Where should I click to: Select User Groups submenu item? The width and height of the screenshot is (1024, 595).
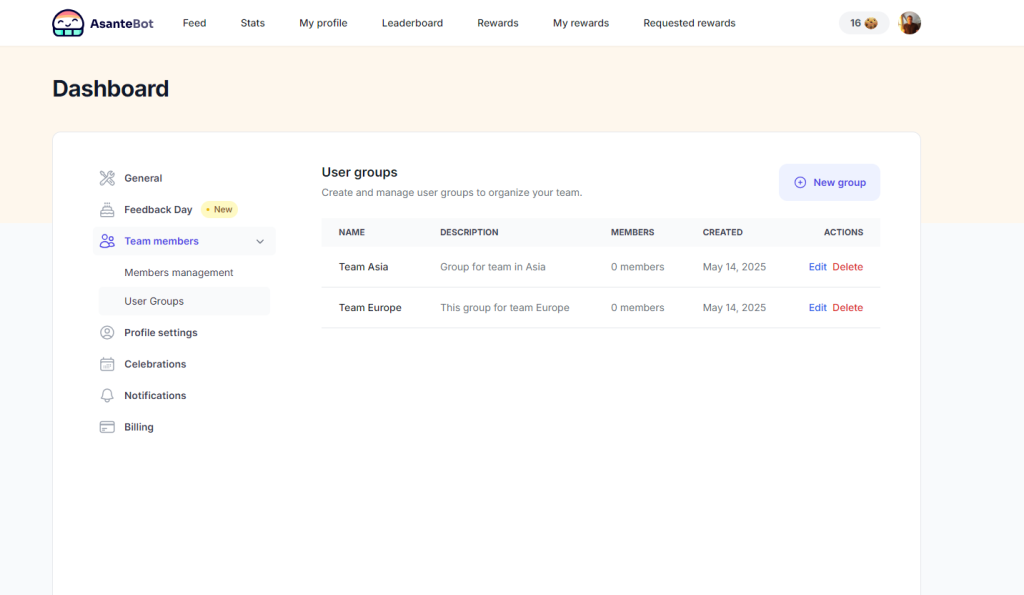154,301
